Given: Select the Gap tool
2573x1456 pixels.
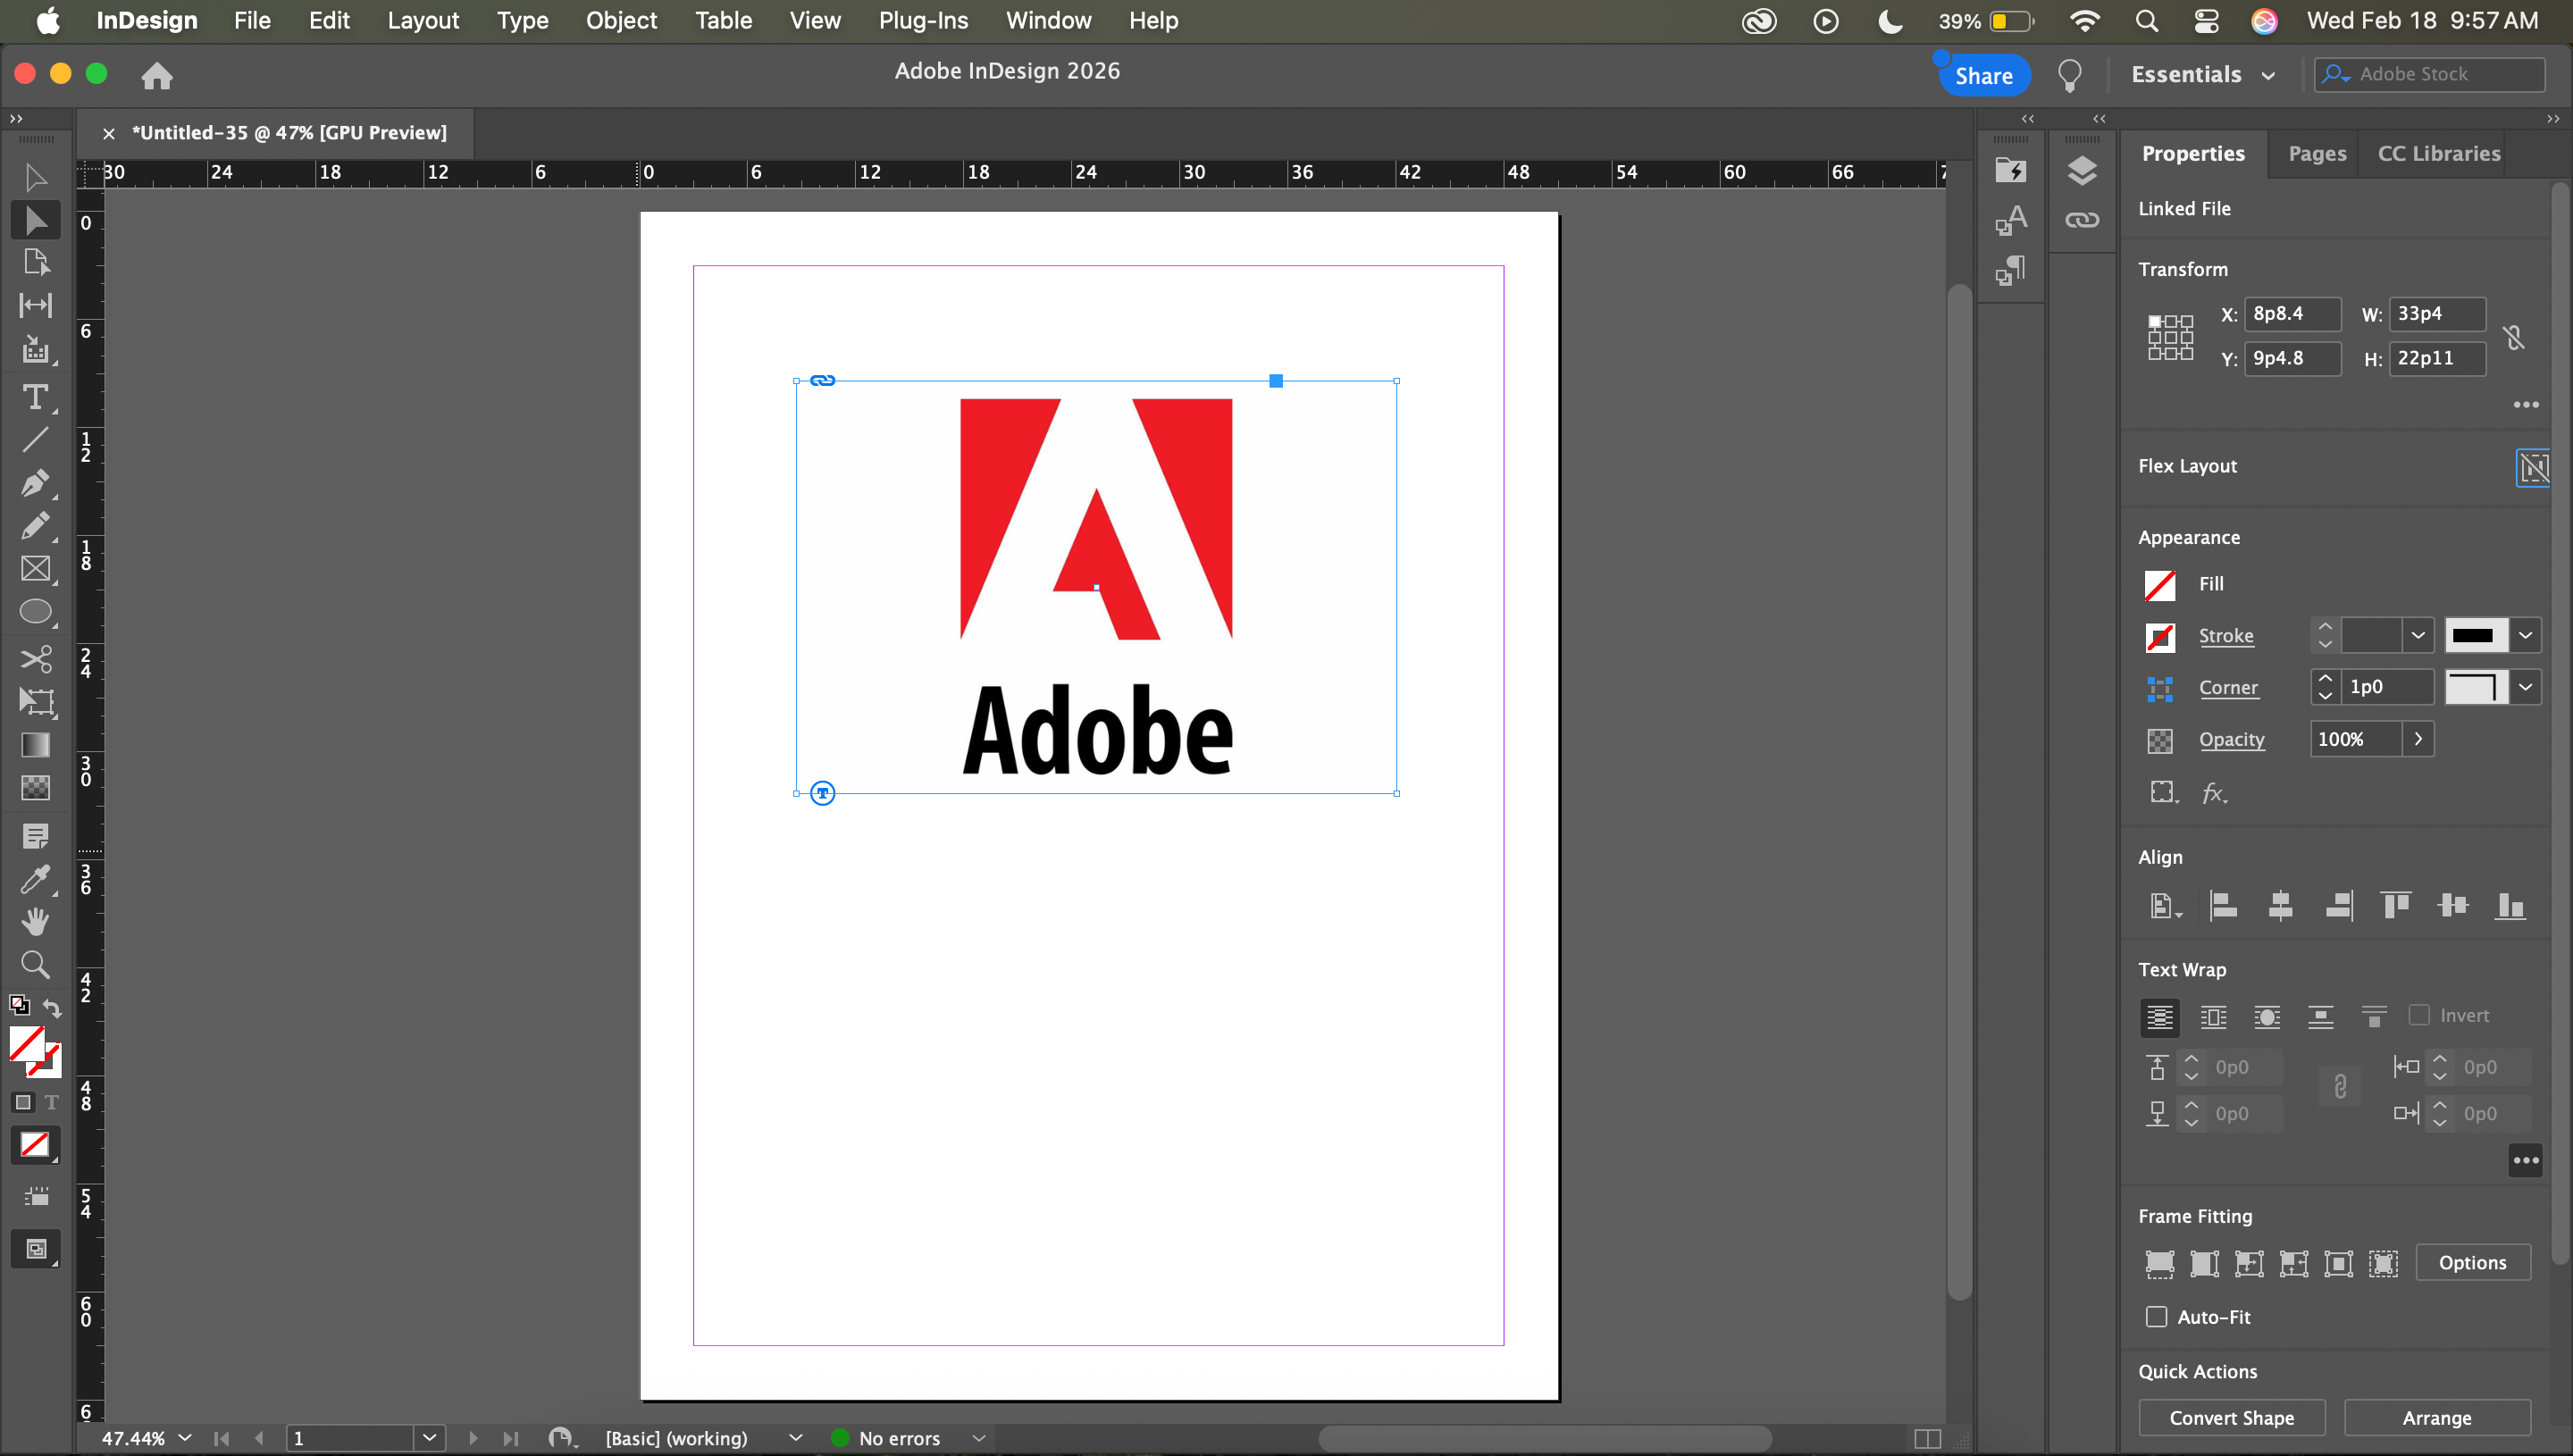Looking at the screenshot, I should (35, 305).
